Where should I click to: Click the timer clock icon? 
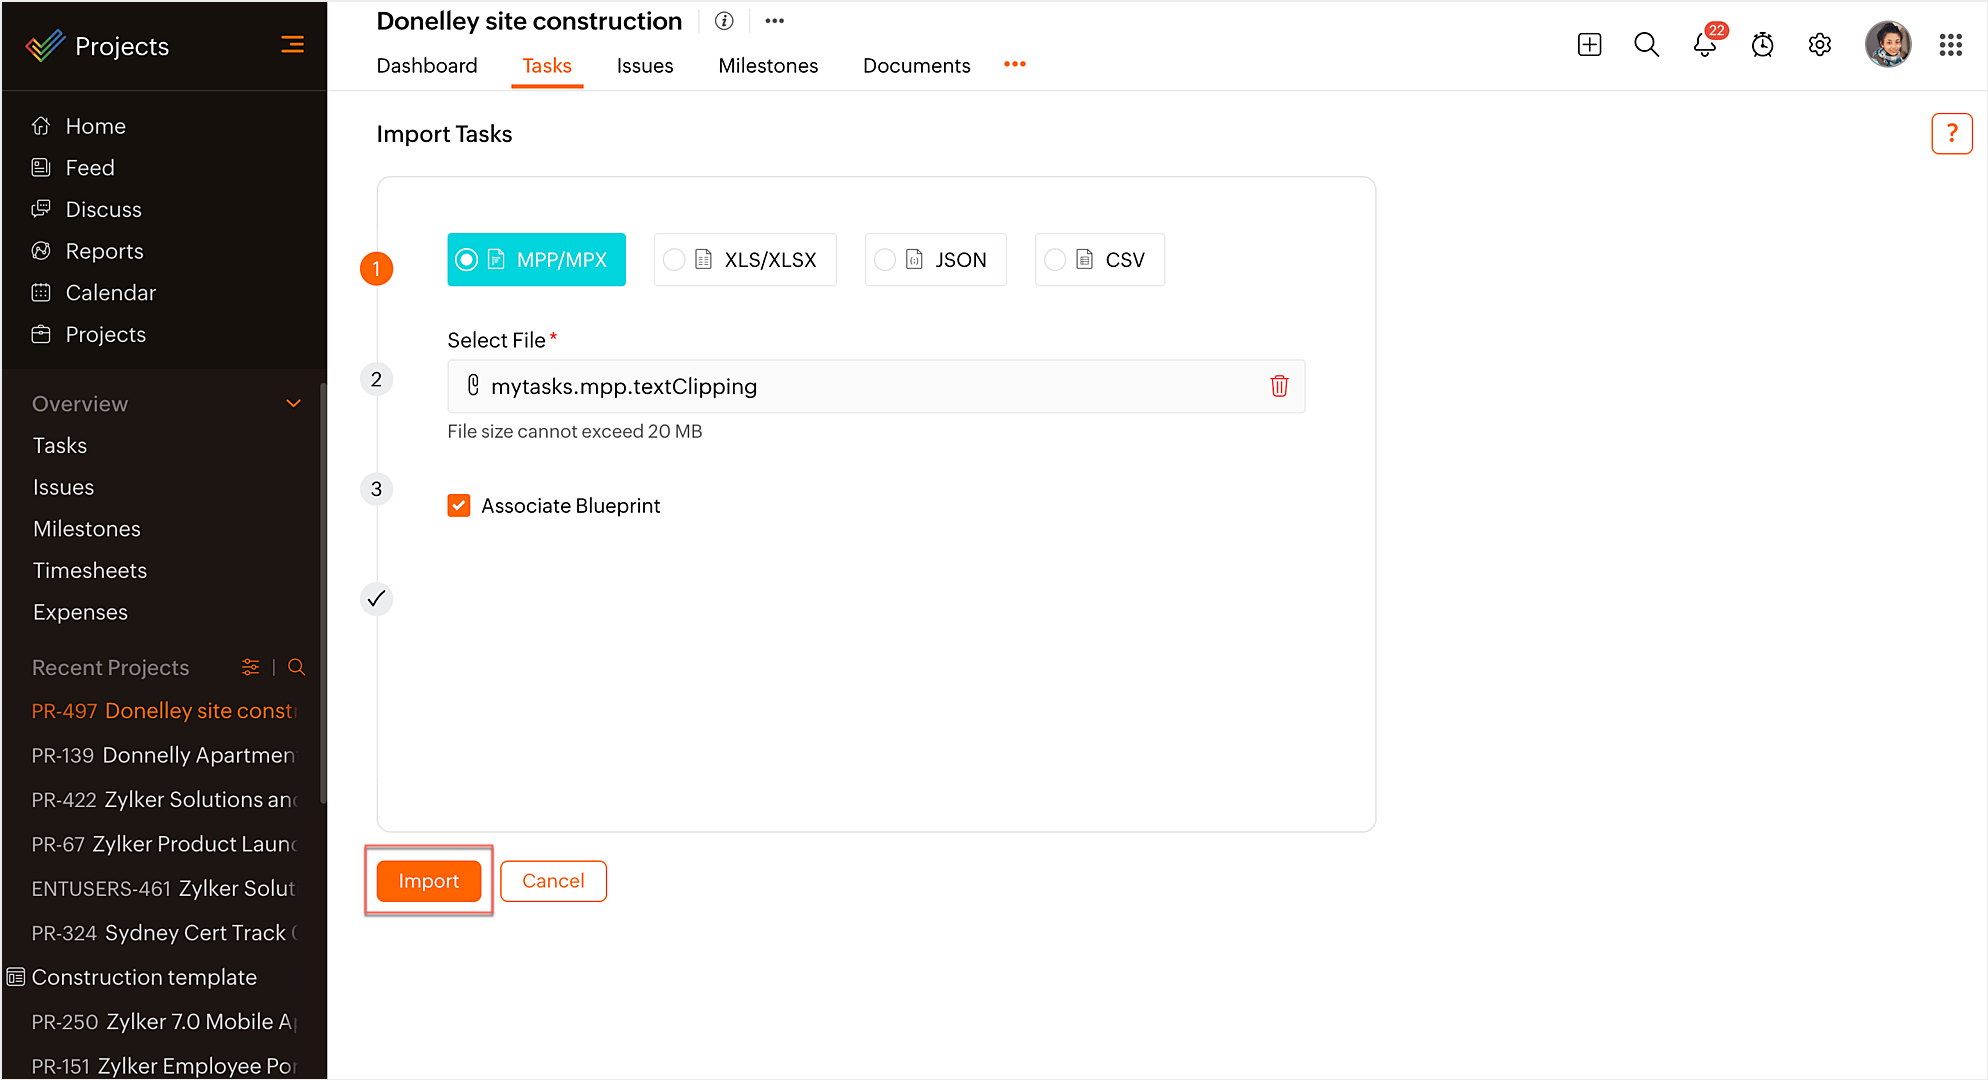(x=1762, y=45)
